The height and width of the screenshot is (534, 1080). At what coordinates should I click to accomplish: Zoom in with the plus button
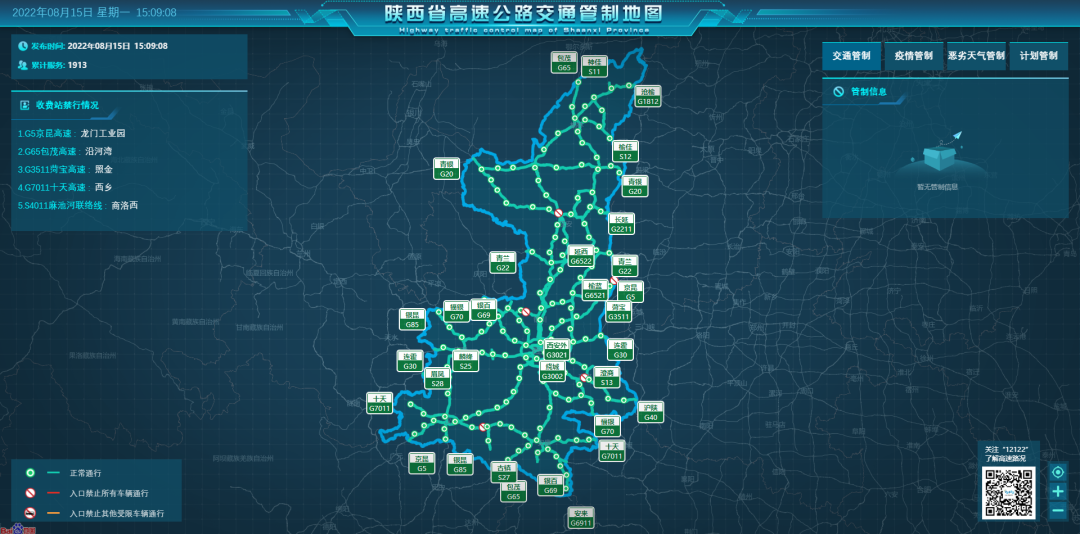point(1058,492)
